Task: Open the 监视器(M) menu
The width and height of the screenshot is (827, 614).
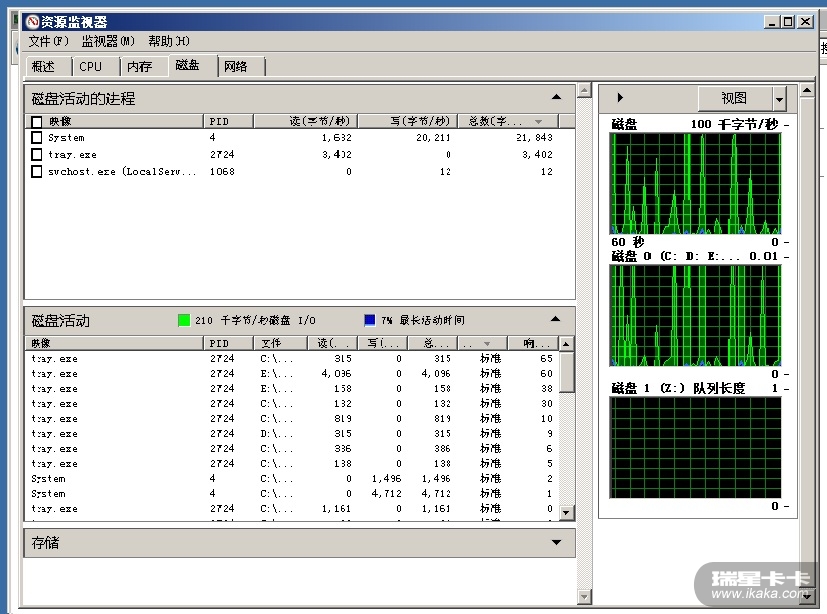Action: click(107, 41)
